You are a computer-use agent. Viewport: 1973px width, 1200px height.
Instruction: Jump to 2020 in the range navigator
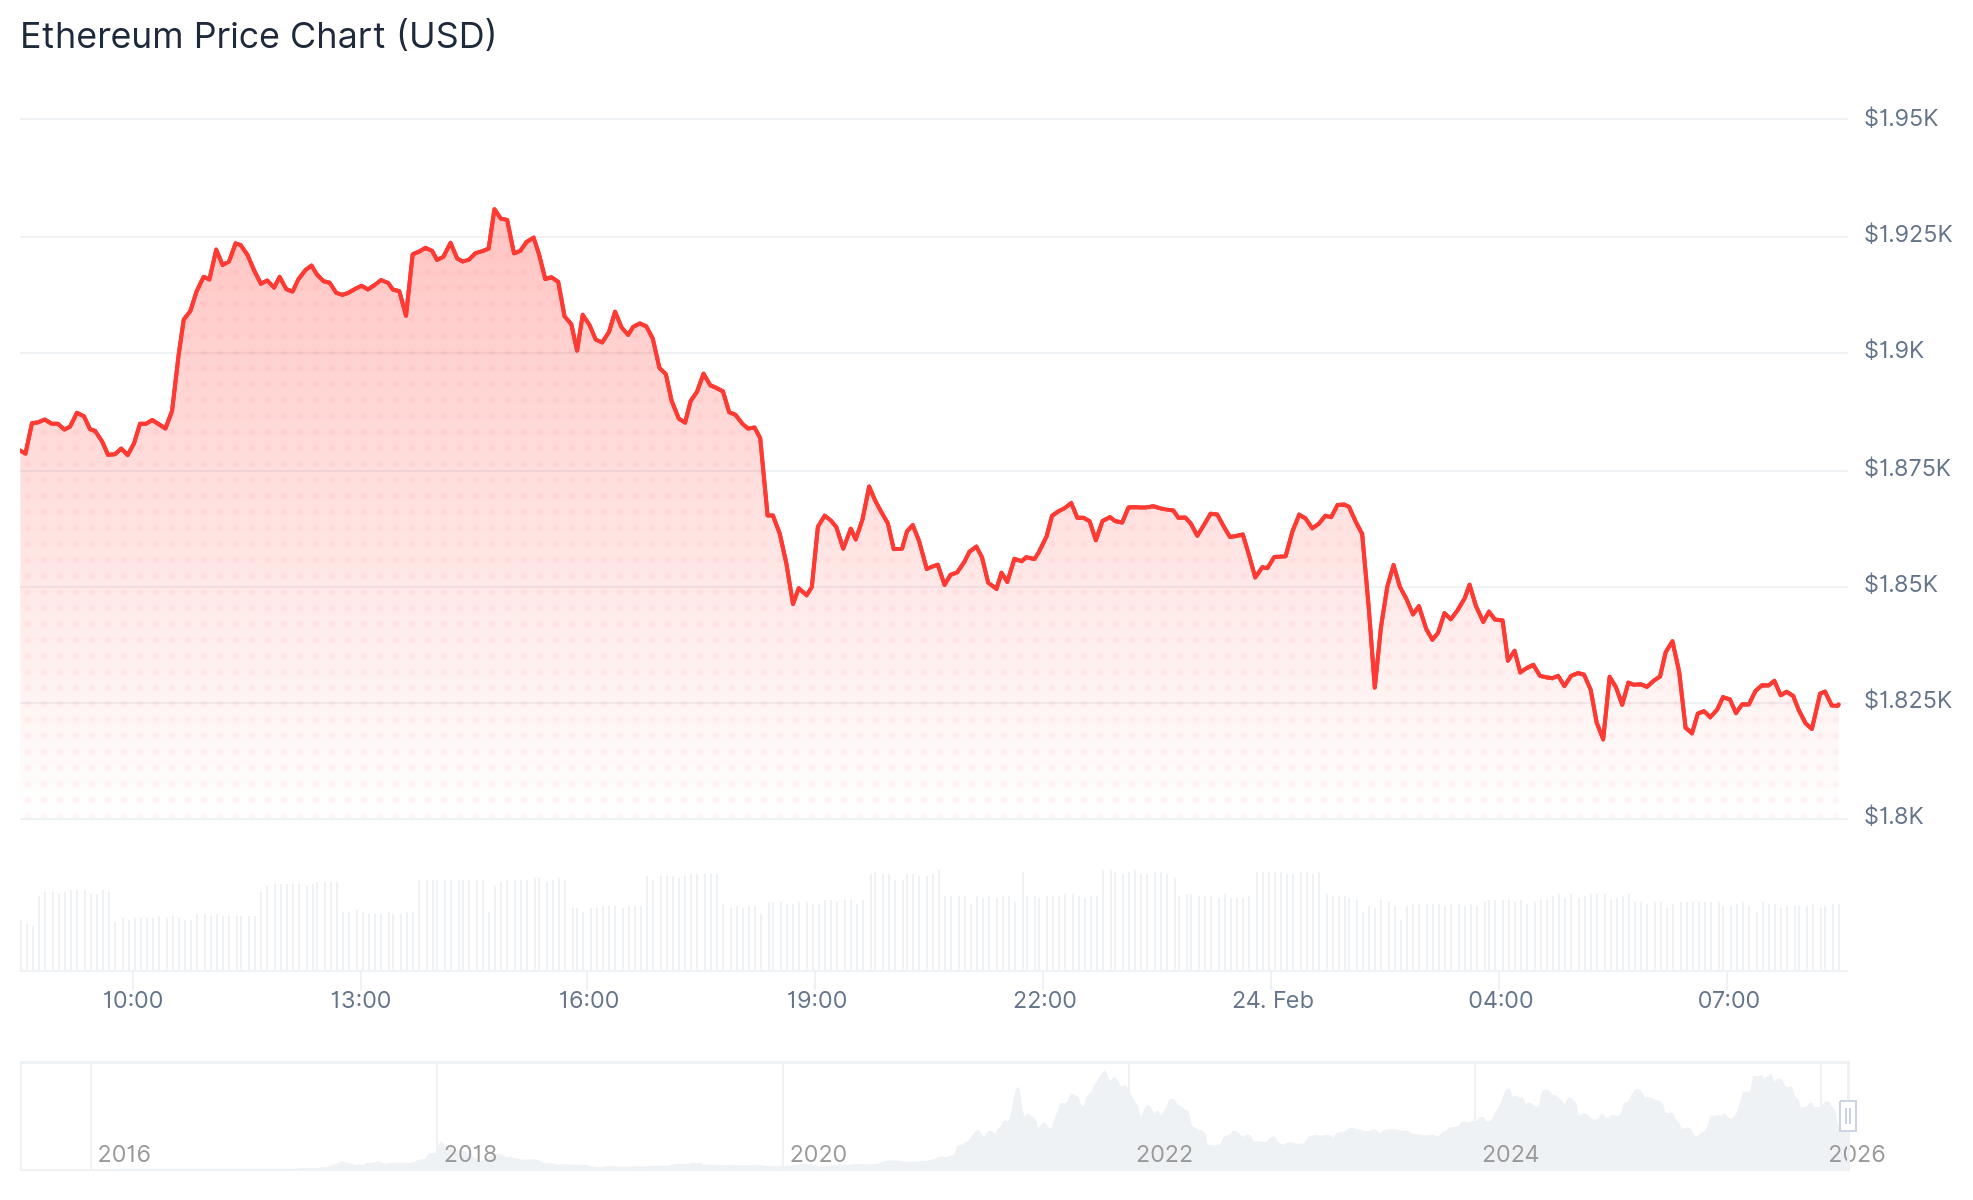(818, 1154)
